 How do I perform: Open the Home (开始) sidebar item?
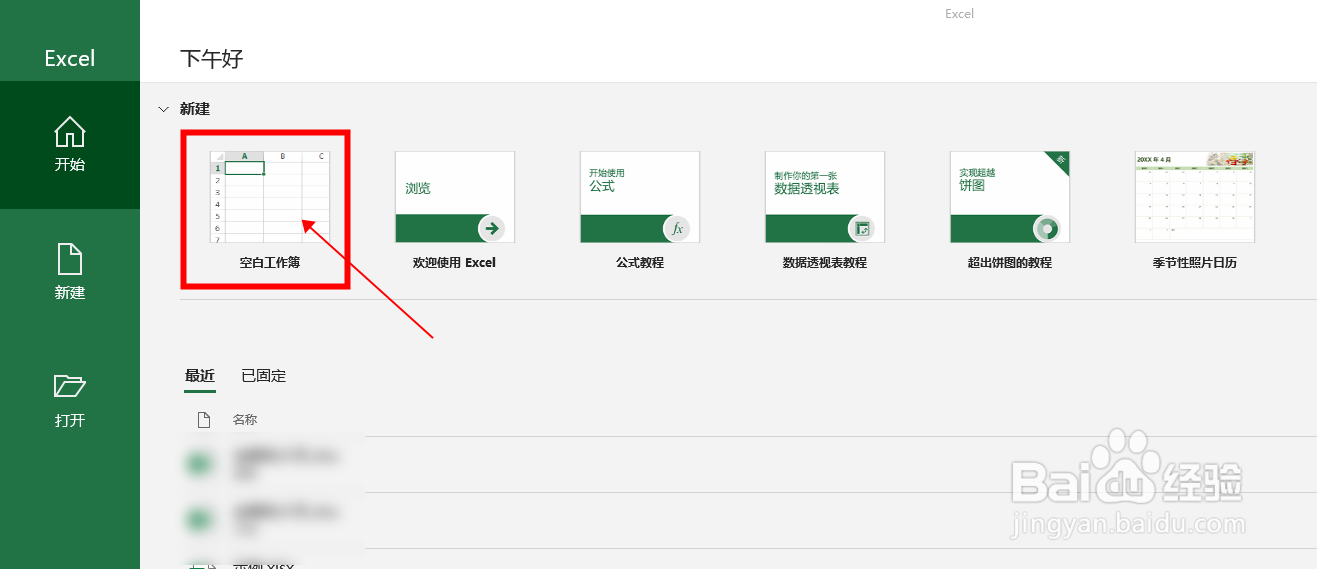tap(69, 145)
